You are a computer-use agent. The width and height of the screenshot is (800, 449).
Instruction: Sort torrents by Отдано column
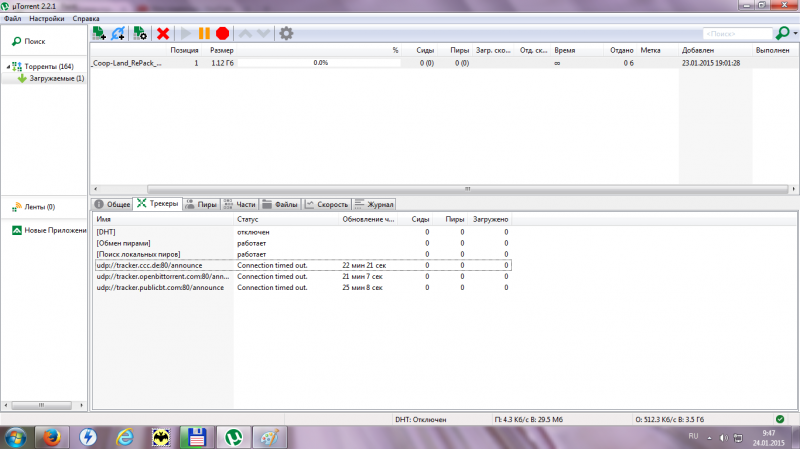pyautogui.click(x=621, y=50)
